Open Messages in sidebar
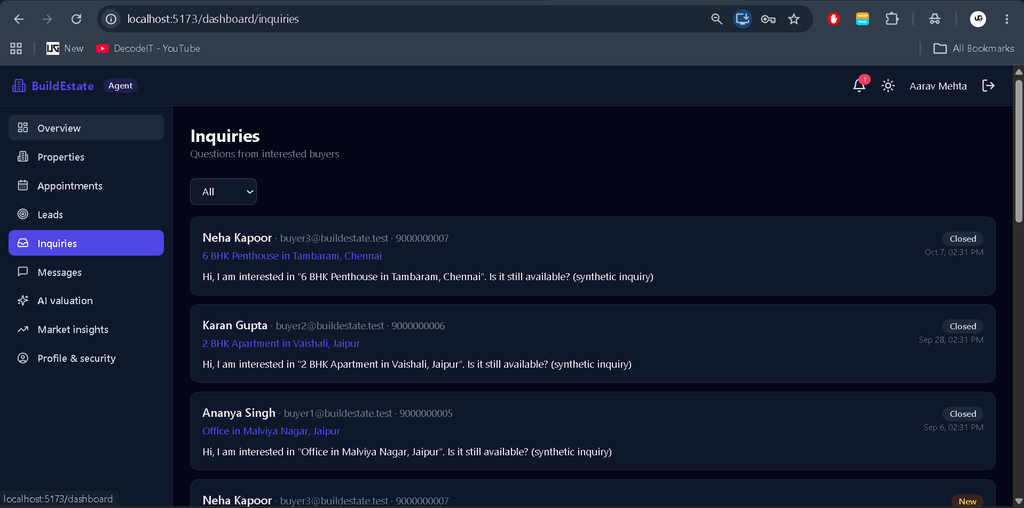The height and width of the screenshot is (508, 1024). [x=86, y=272]
